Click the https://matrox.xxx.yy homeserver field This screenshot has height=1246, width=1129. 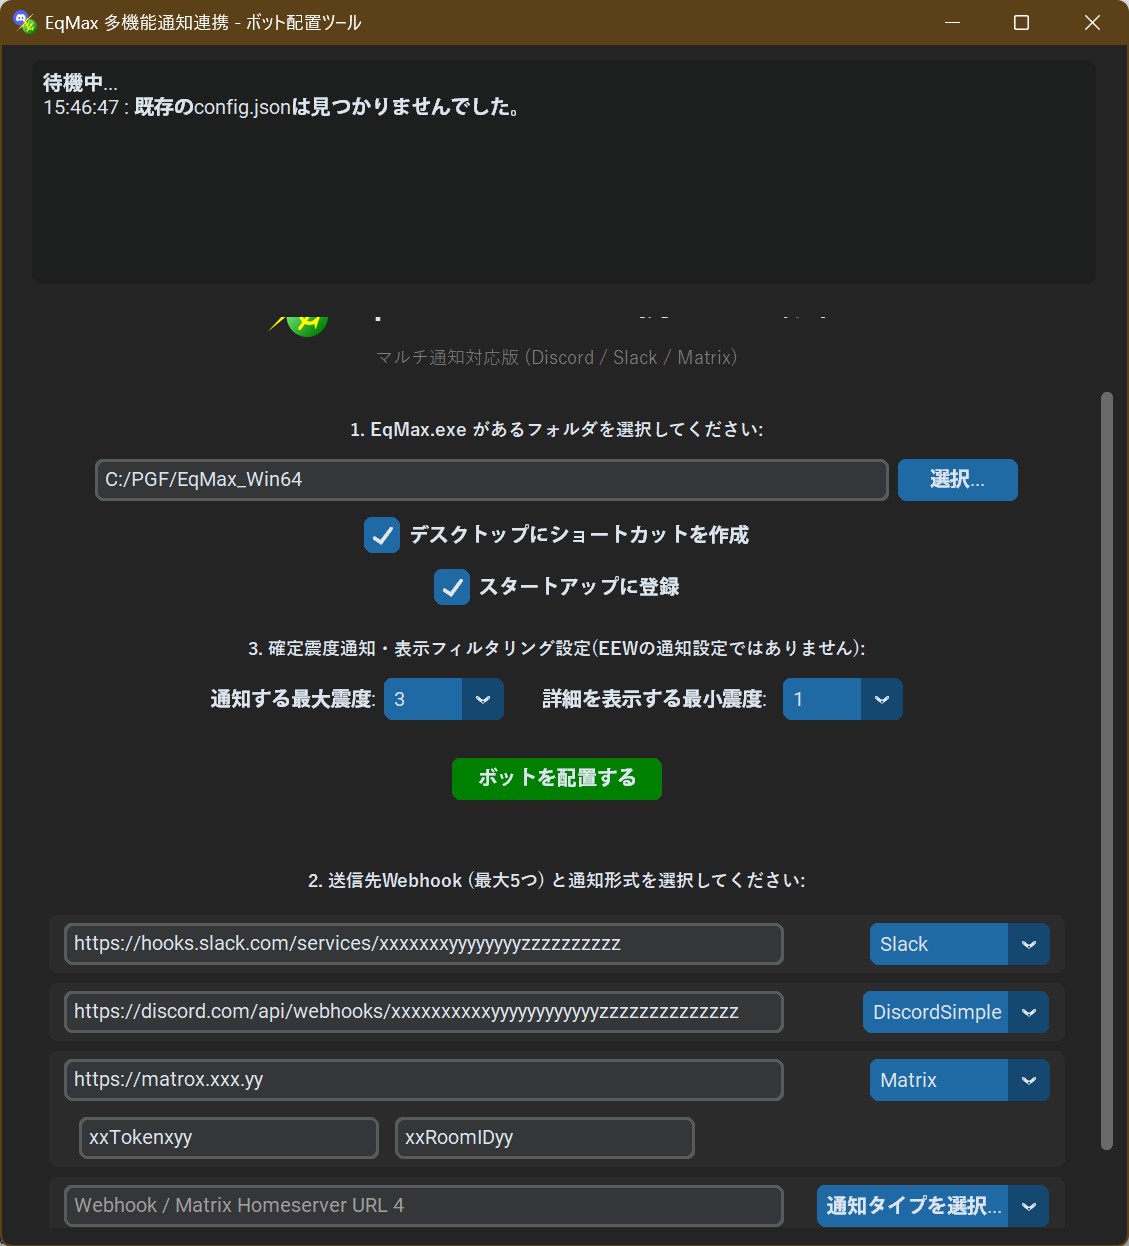coord(422,1079)
